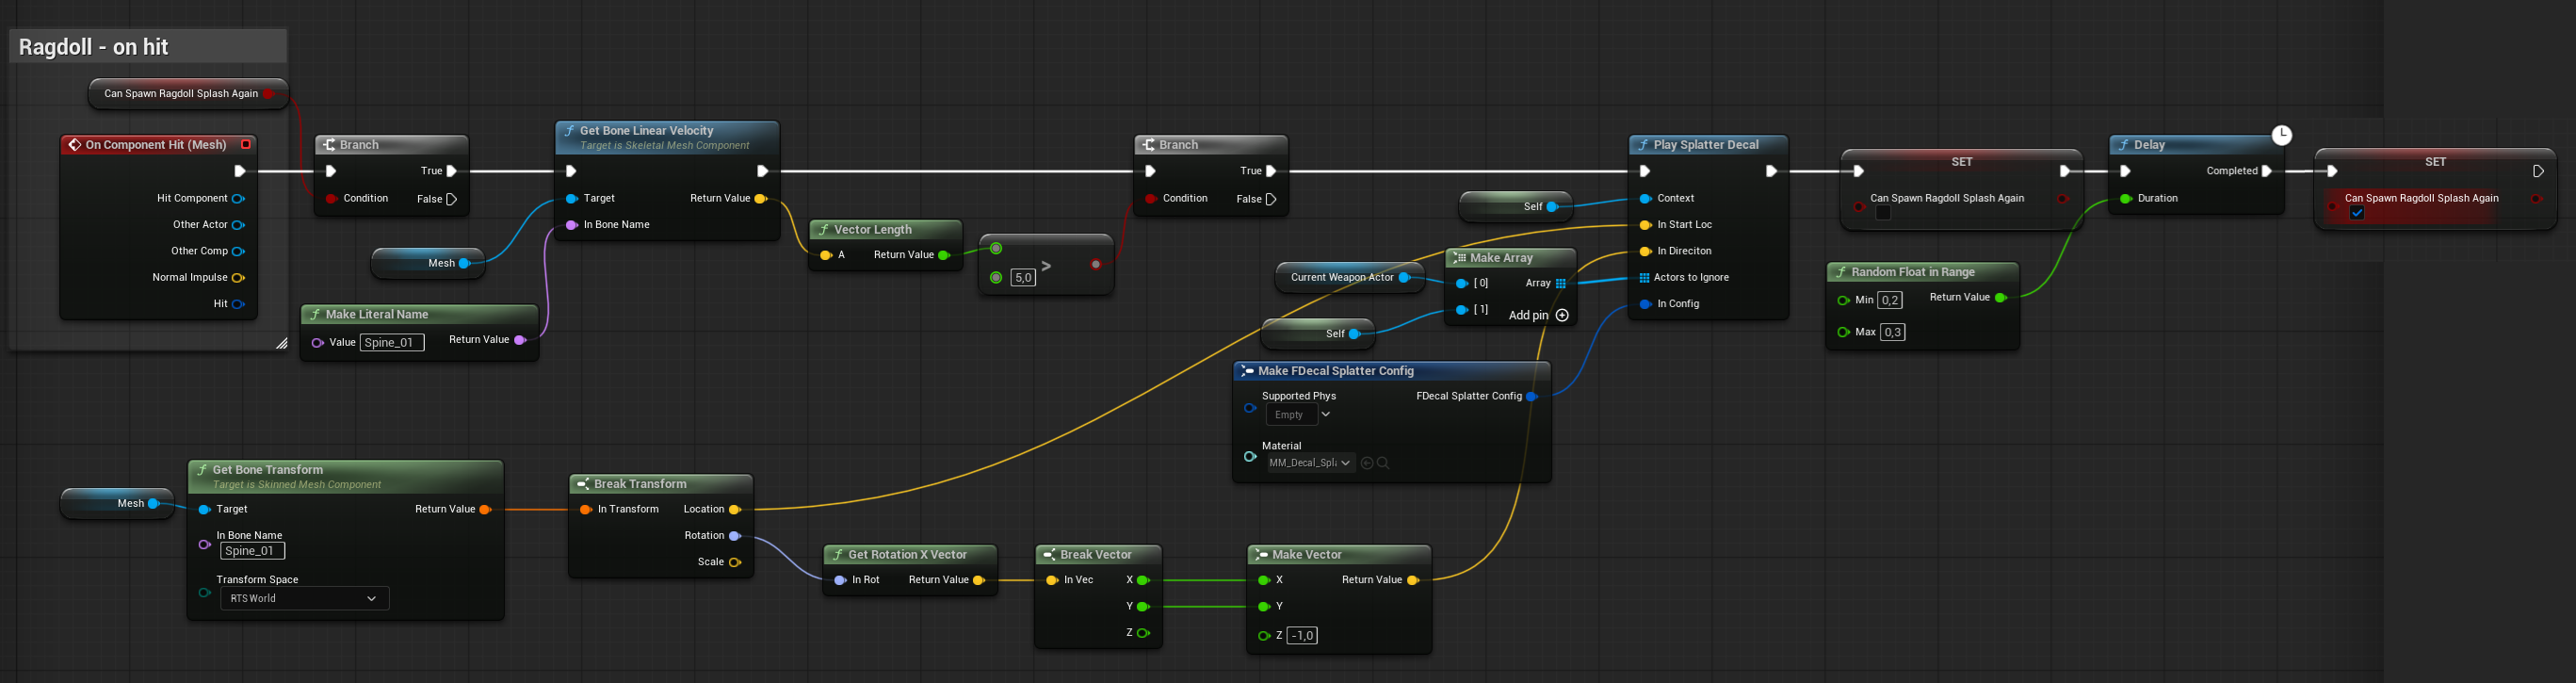Click the resize handle of the Ragdoll comment box
The image size is (2576, 683).
point(281,343)
